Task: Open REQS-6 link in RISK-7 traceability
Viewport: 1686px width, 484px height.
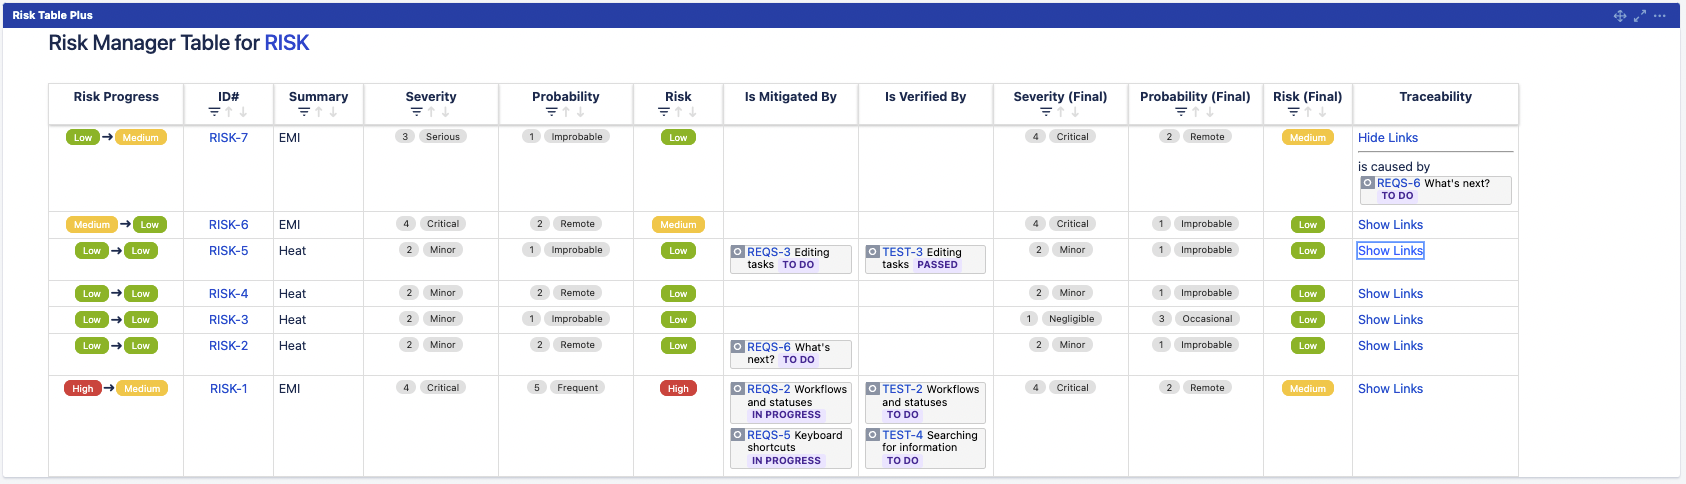Action: (1398, 183)
